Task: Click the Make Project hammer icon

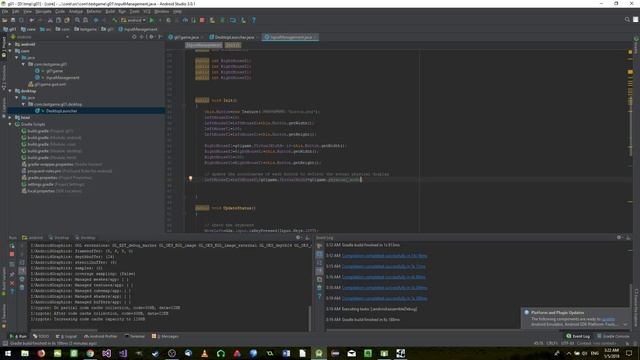Action: pyautogui.click(x=115, y=20)
